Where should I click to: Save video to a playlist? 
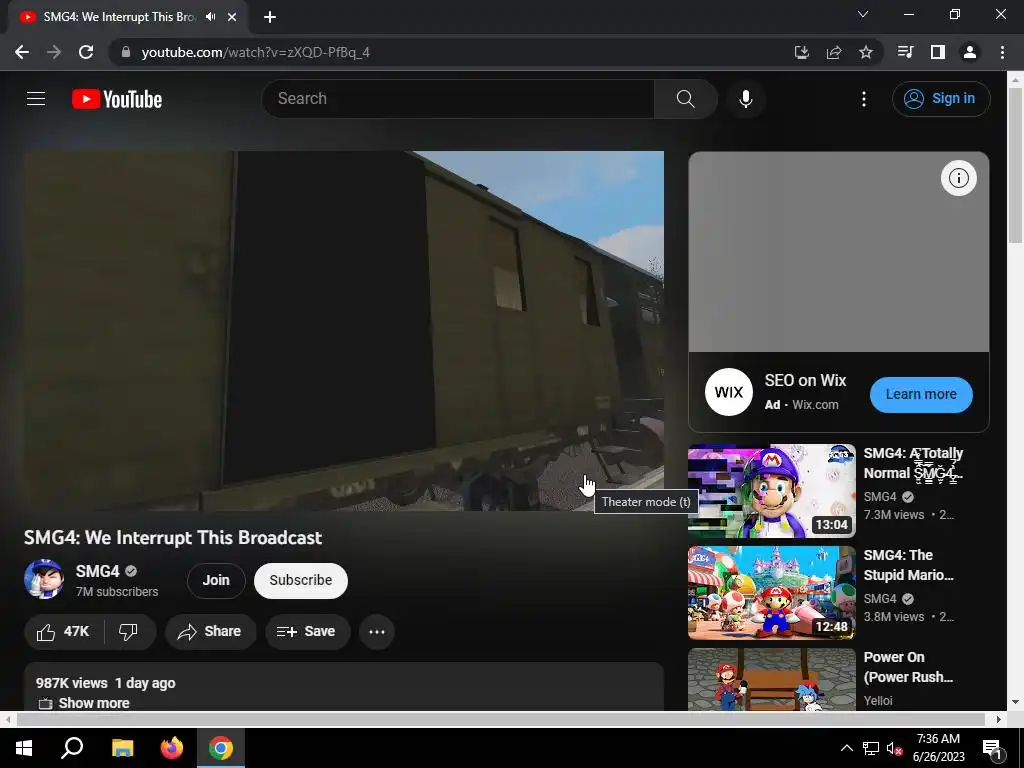click(307, 632)
